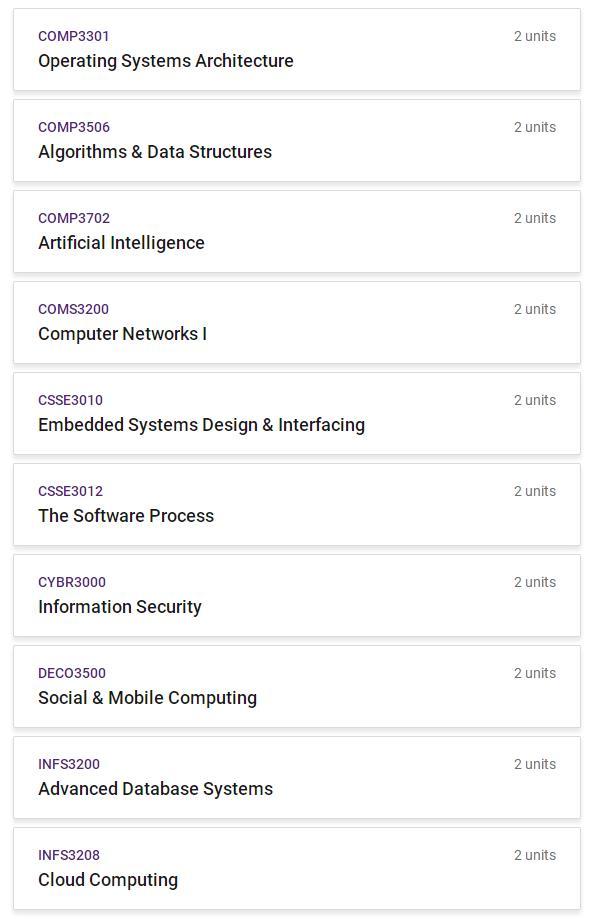
Task: Click the INFS3208 course code
Action: [x=69, y=855]
